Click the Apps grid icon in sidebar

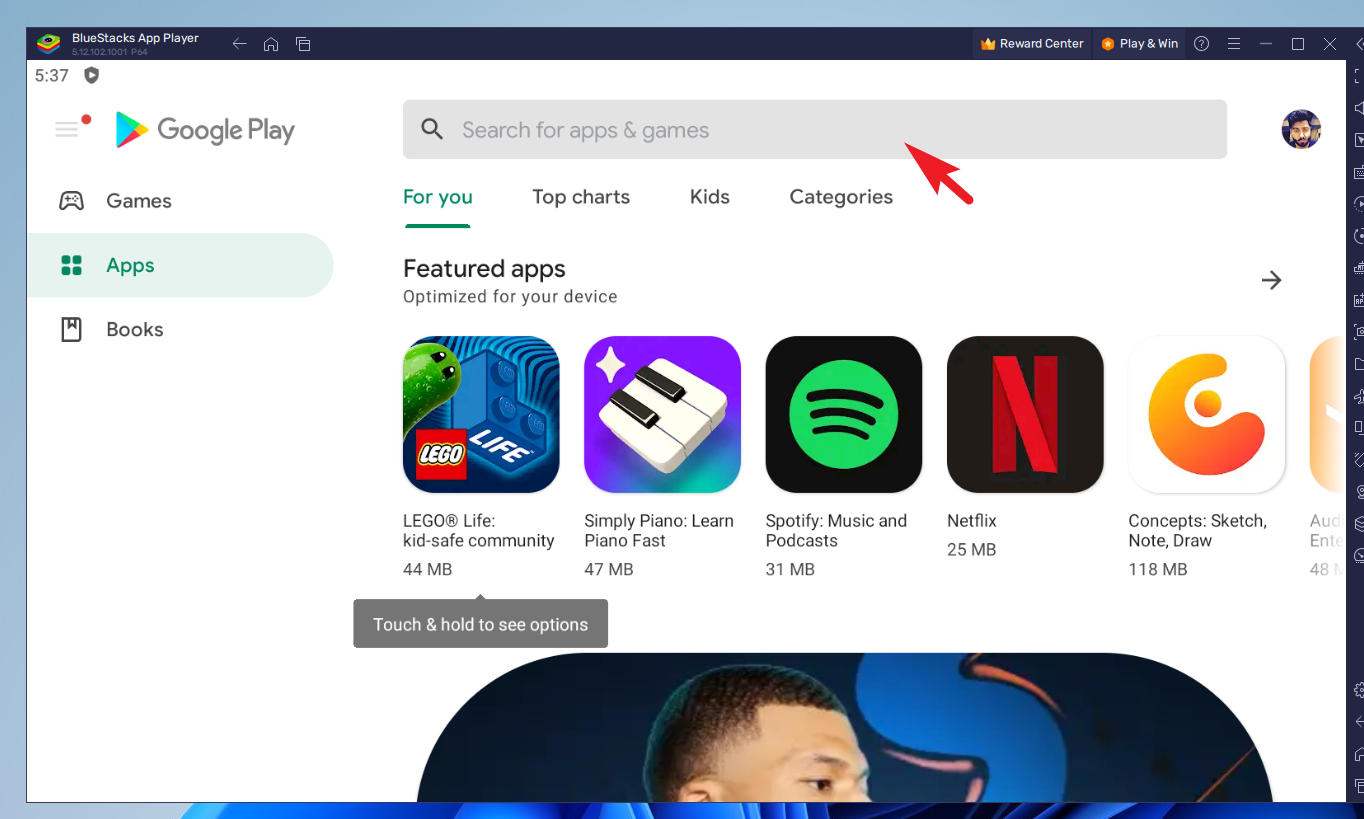(x=71, y=265)
